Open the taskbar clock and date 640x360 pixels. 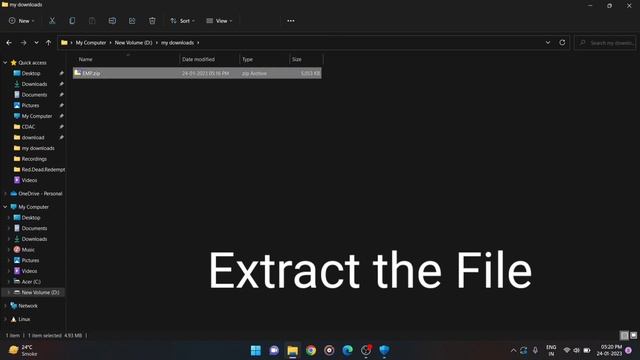[x=610, y=350]
